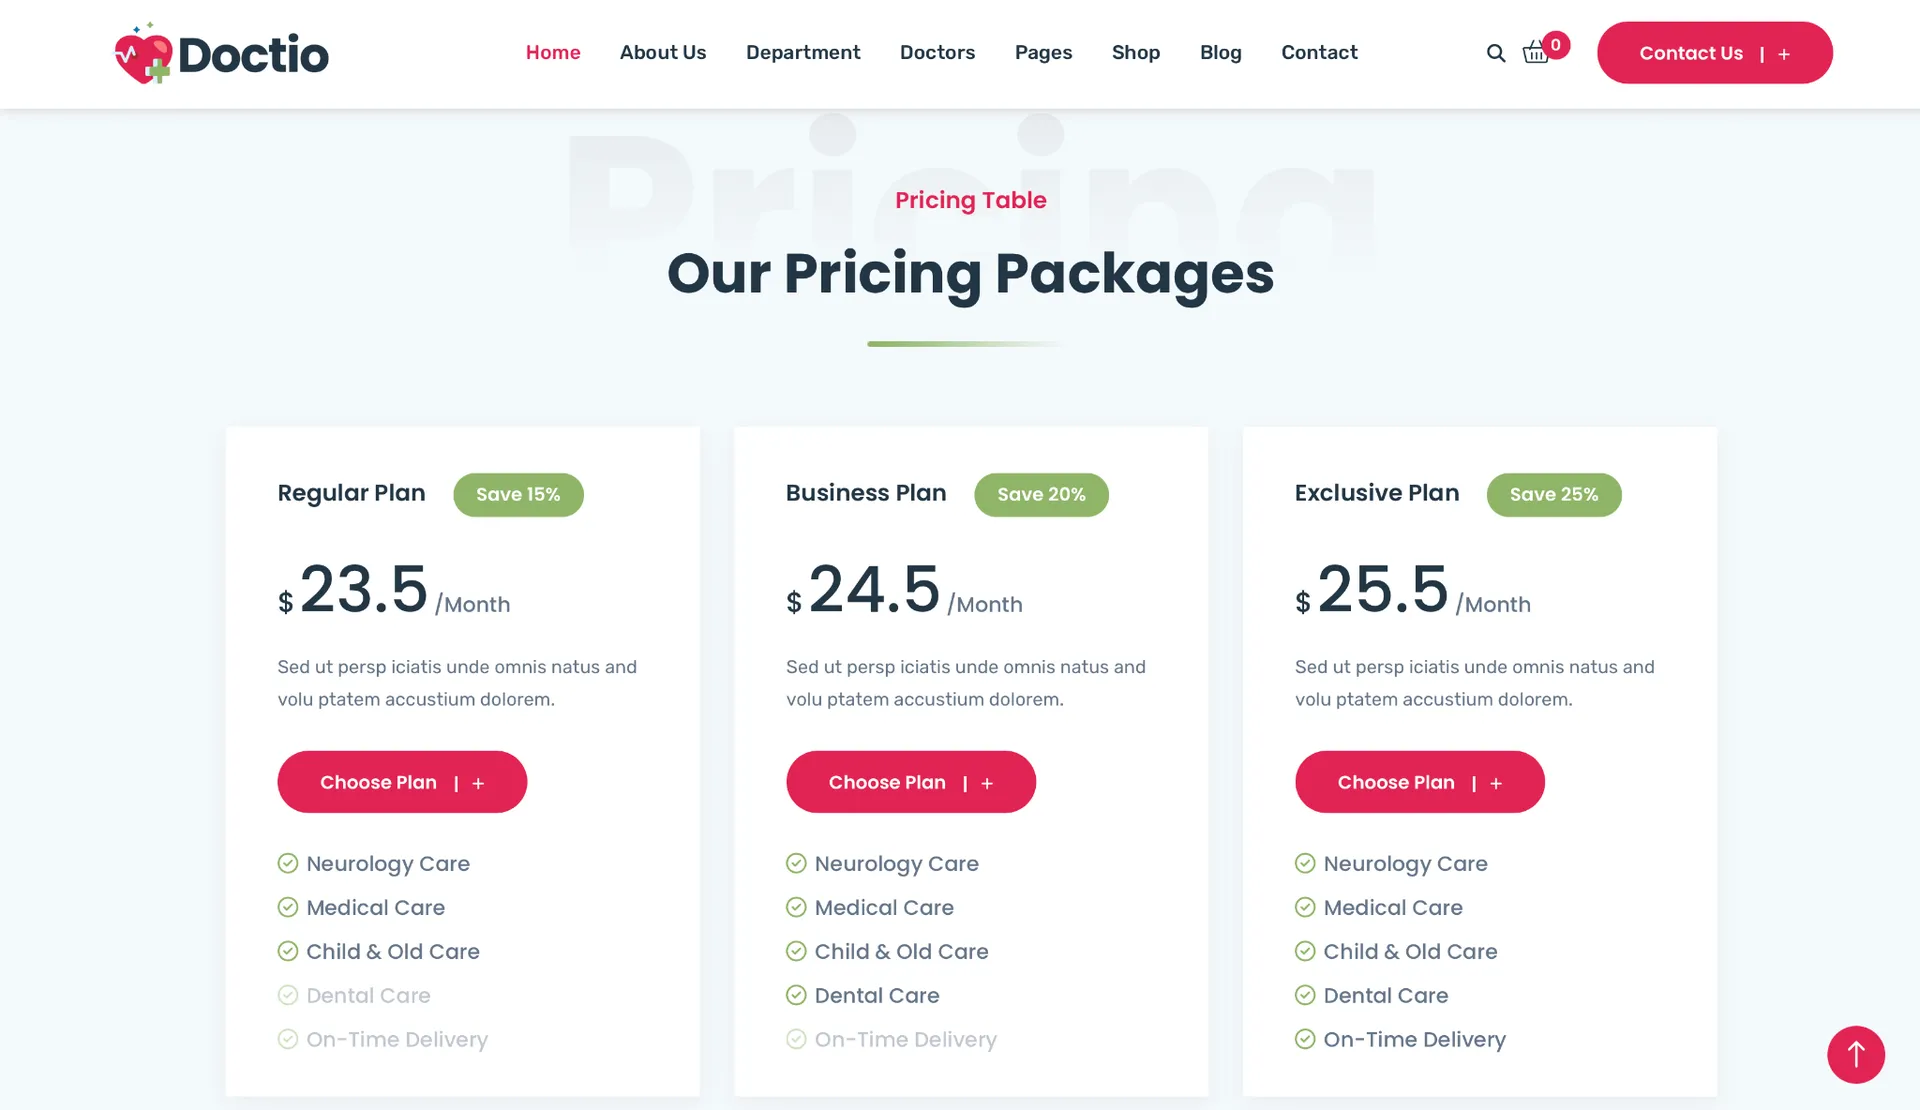Click the checkmark next to Exclusive Plan On-Time Delivery
Viewport: 1920px width, 1110px height.
tap(1305, 1039)
